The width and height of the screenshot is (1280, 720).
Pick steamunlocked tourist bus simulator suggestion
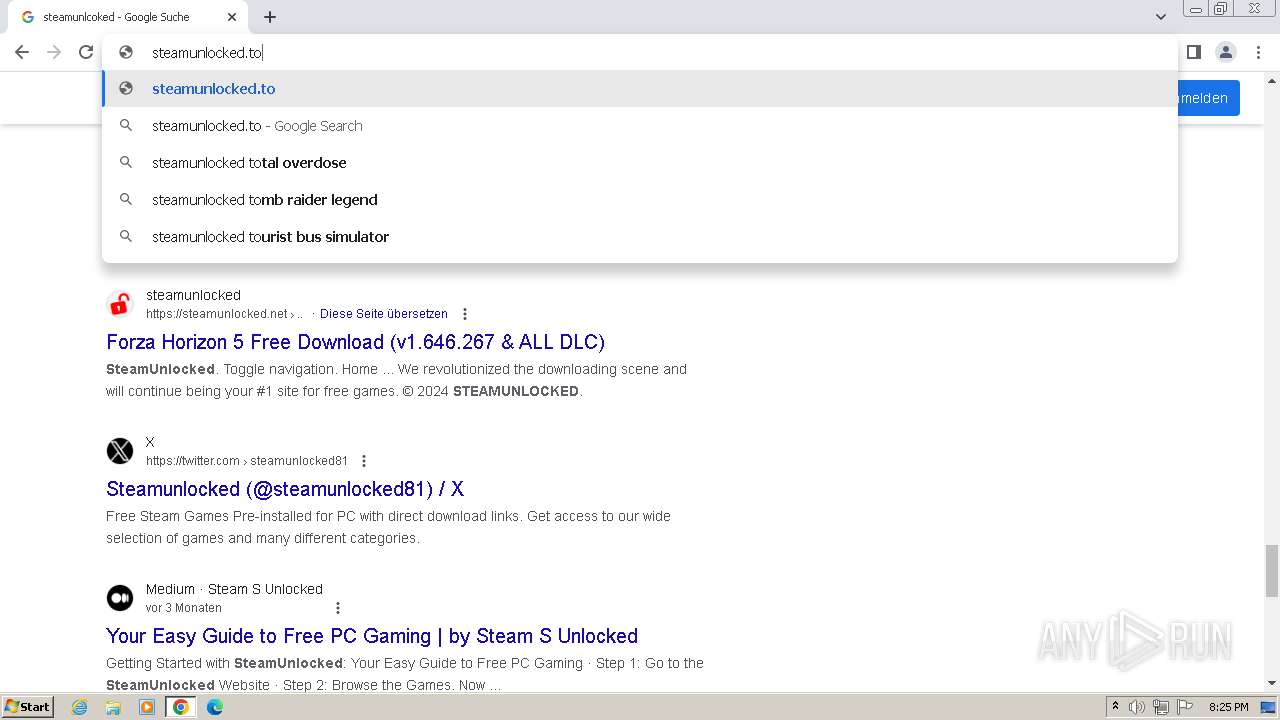[x=640, y=237]
